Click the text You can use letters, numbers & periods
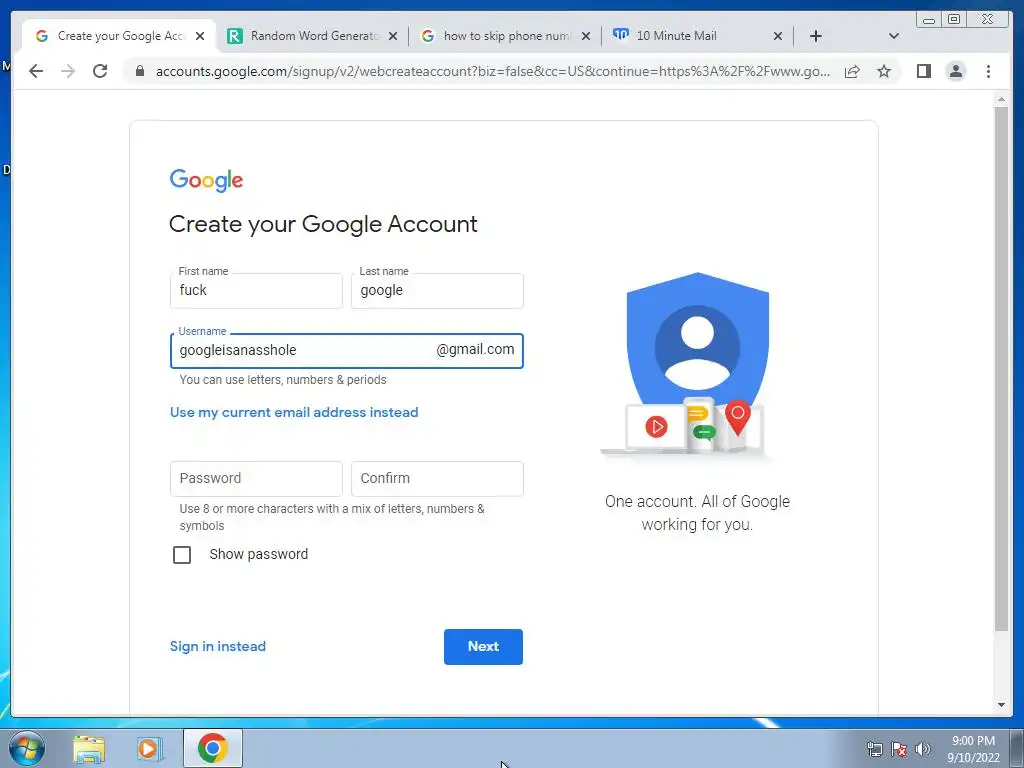 [283, 380]
